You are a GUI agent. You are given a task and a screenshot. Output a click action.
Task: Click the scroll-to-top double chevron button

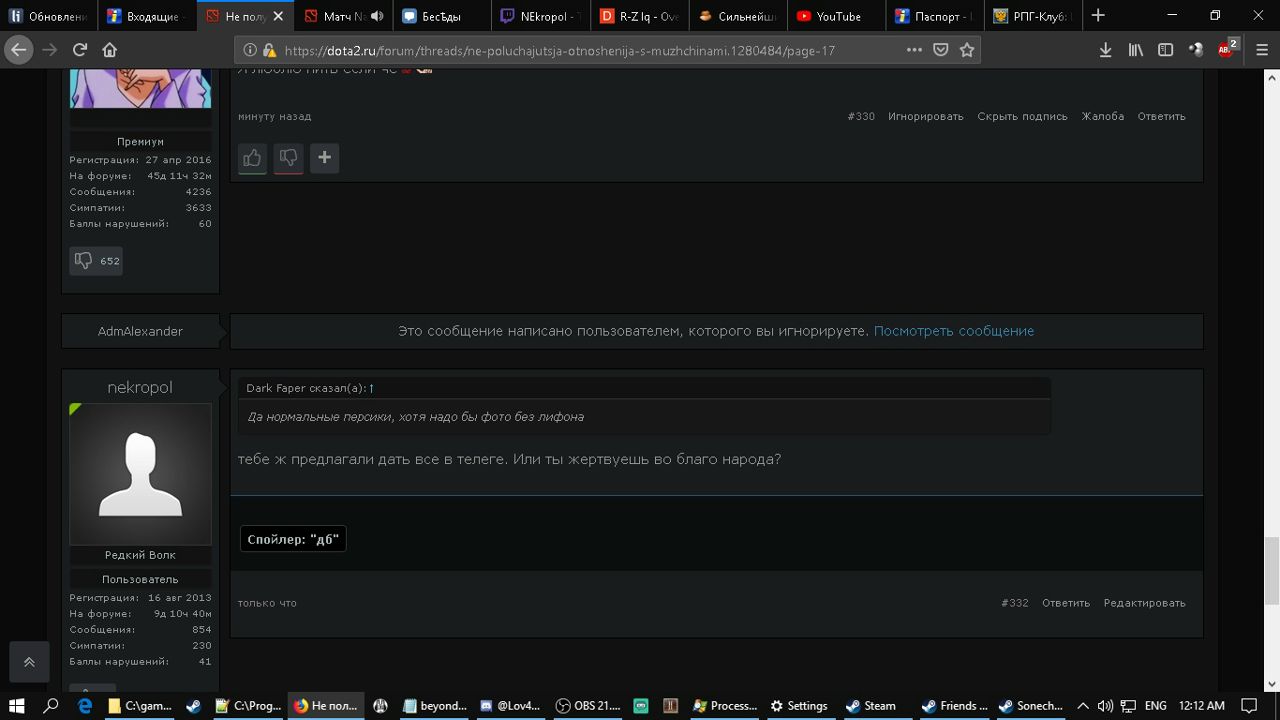[29, 662]
